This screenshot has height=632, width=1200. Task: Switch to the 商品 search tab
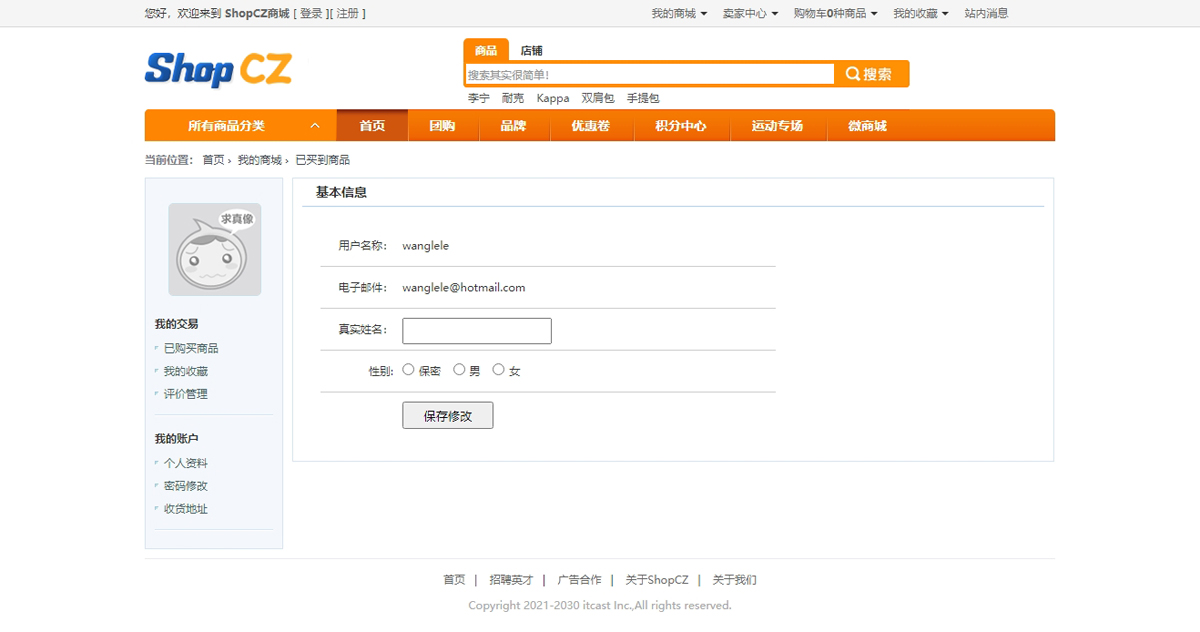pos(486,50)
